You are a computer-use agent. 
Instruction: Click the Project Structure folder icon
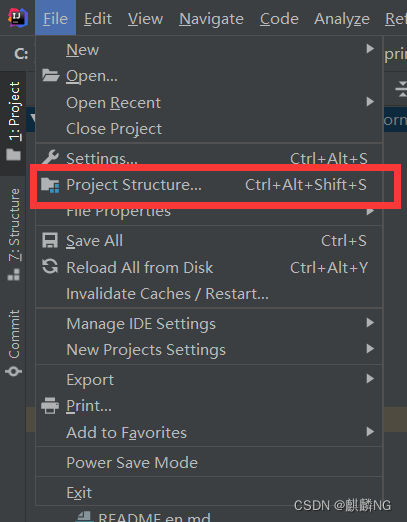tap(50, 185)
